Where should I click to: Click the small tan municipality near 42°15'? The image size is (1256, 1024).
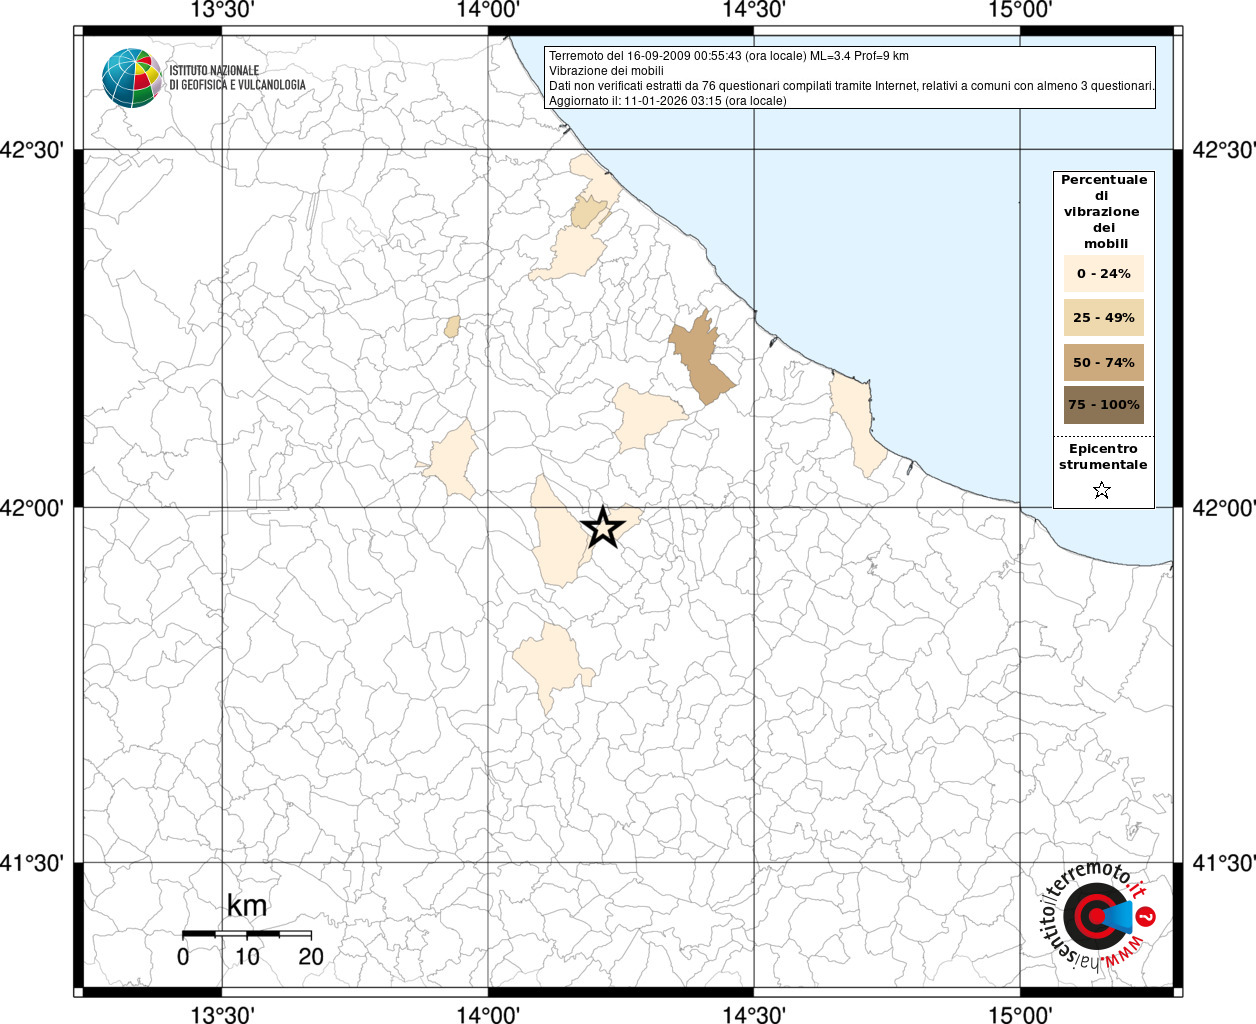[x=453, y=327]
